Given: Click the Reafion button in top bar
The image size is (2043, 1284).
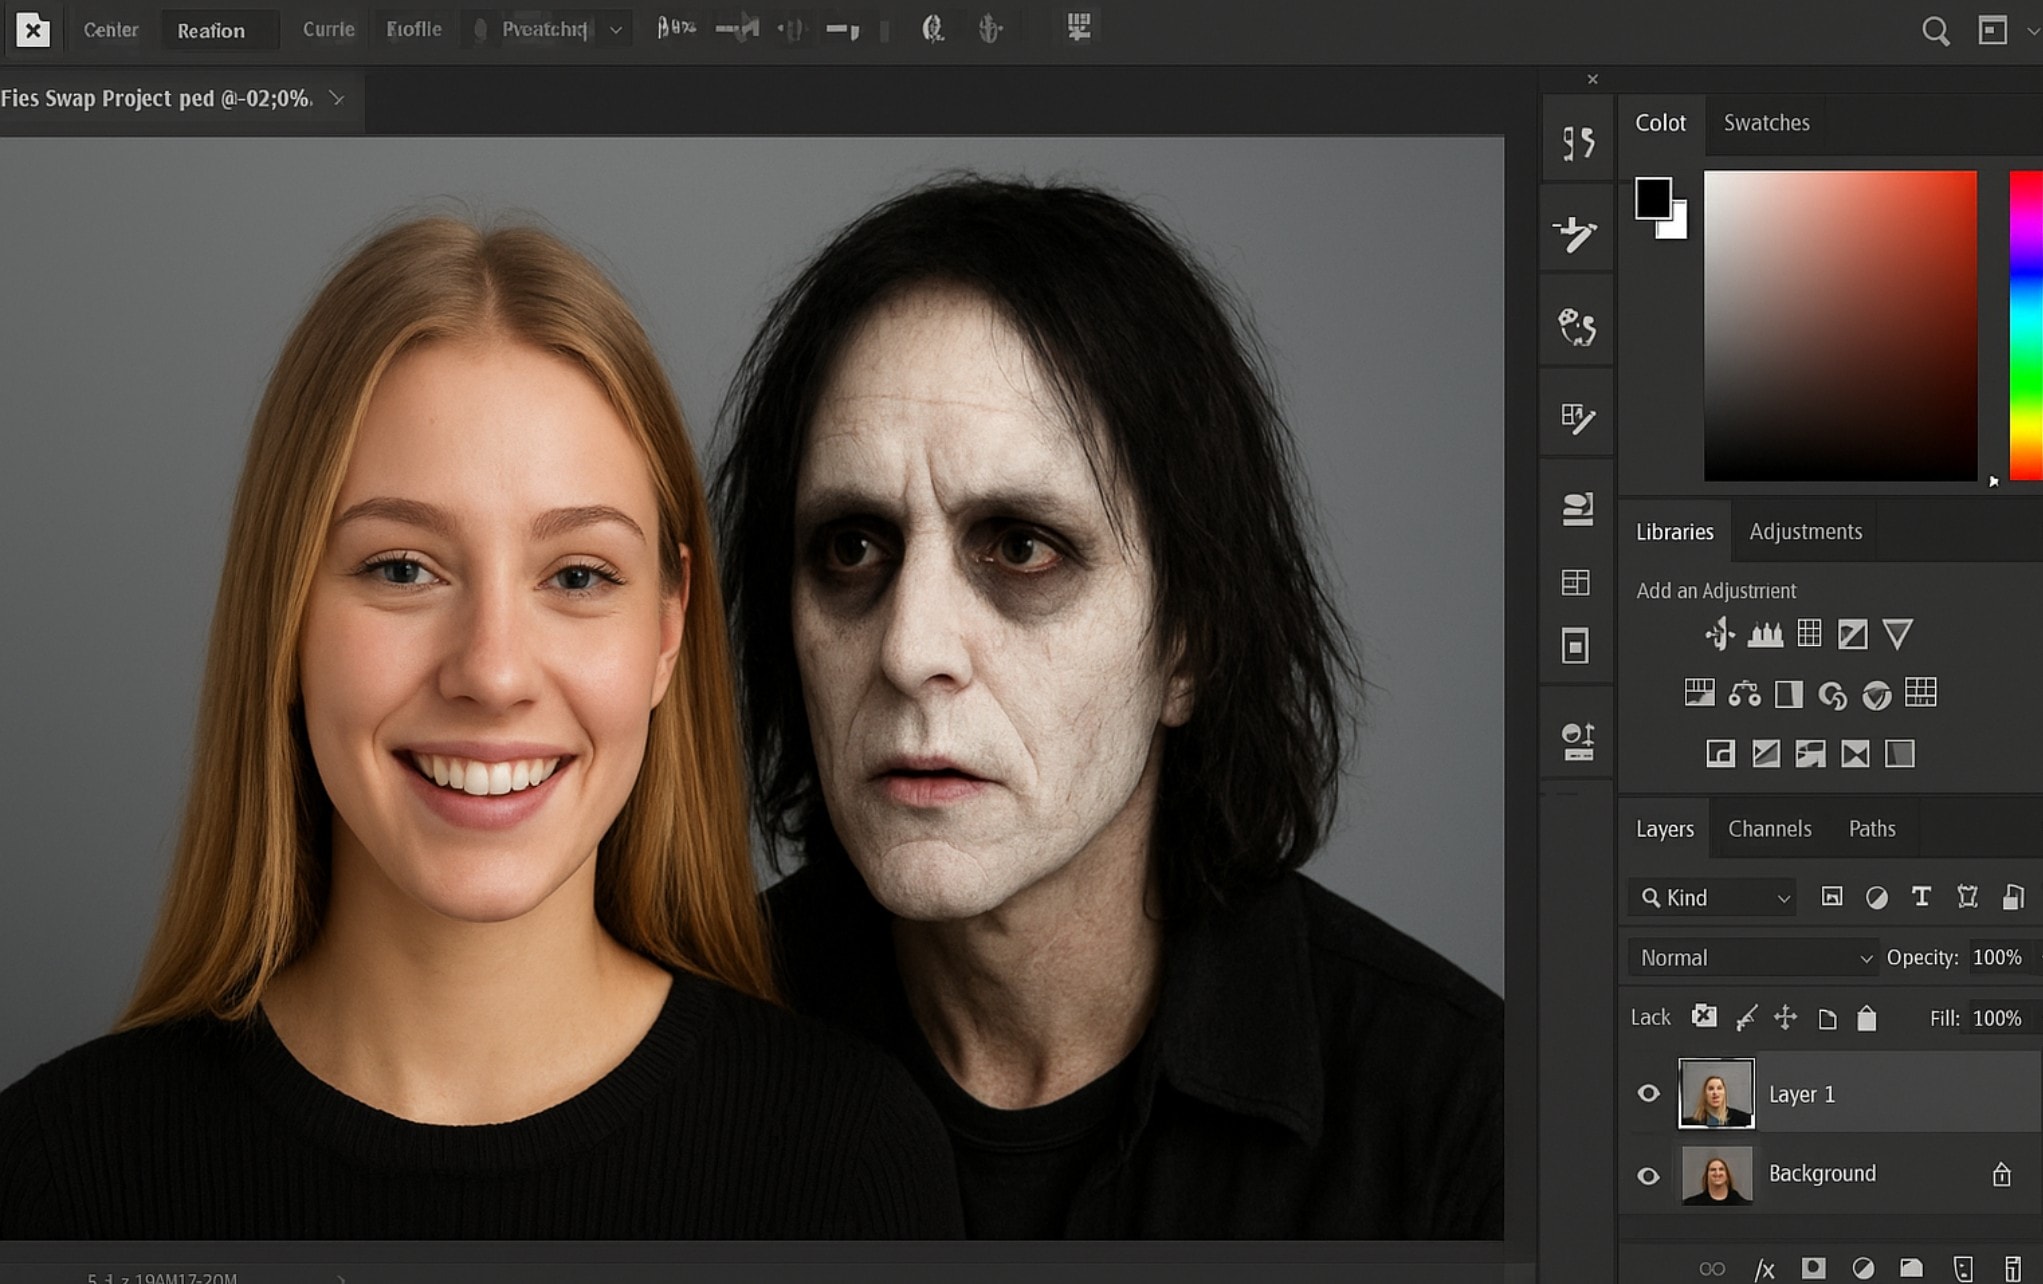Looking at the screenshot, I should click(211, 31).
